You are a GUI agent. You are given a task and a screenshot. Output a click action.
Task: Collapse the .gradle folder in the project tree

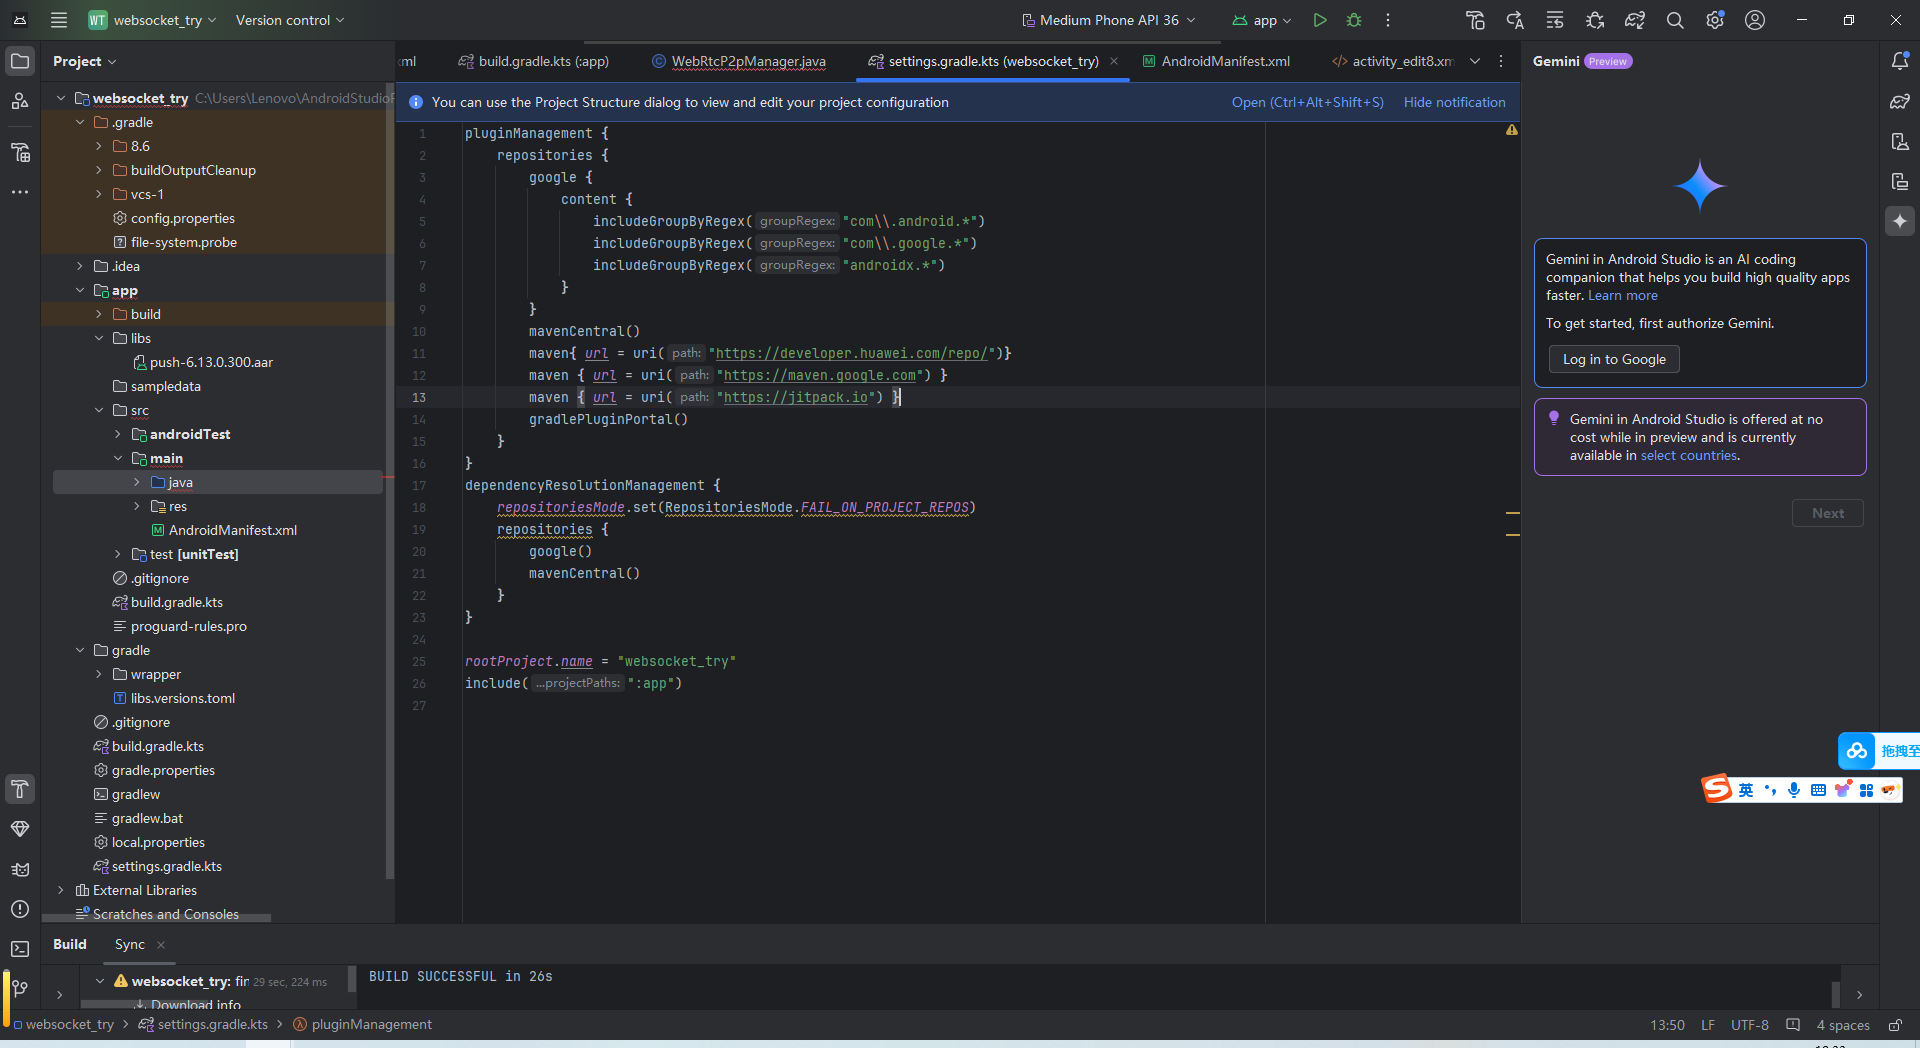pos(80,122)
